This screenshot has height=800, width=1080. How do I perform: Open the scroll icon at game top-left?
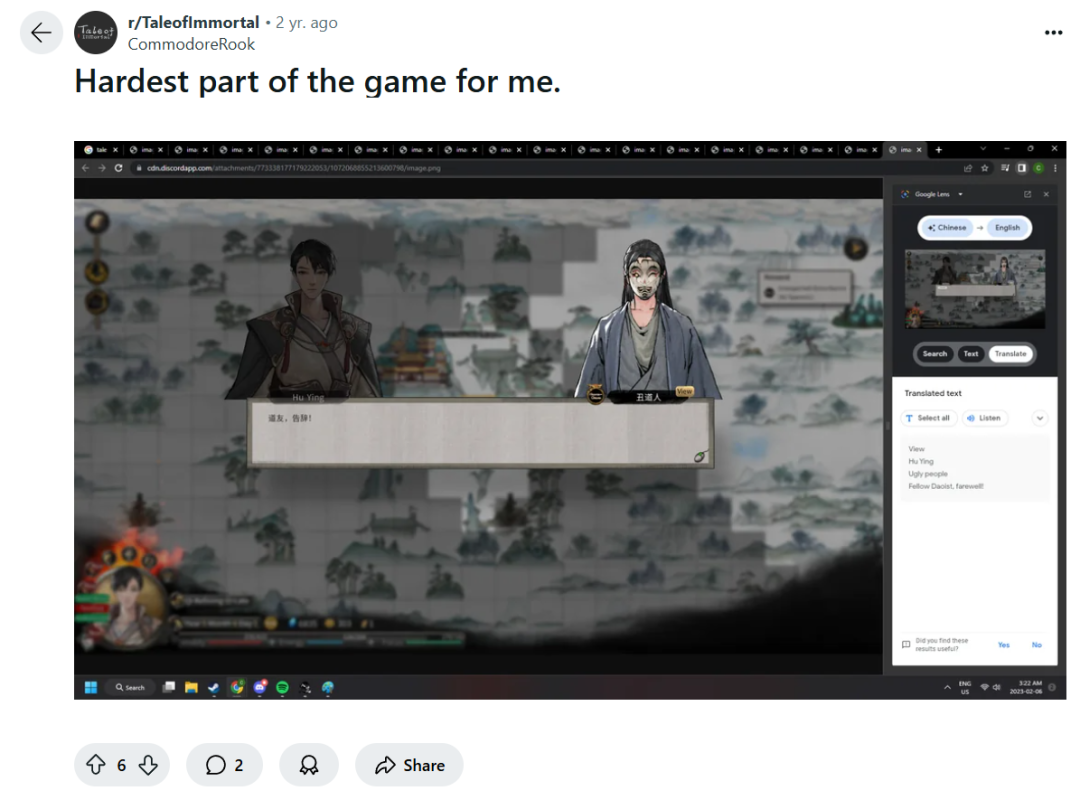point(97,222)
